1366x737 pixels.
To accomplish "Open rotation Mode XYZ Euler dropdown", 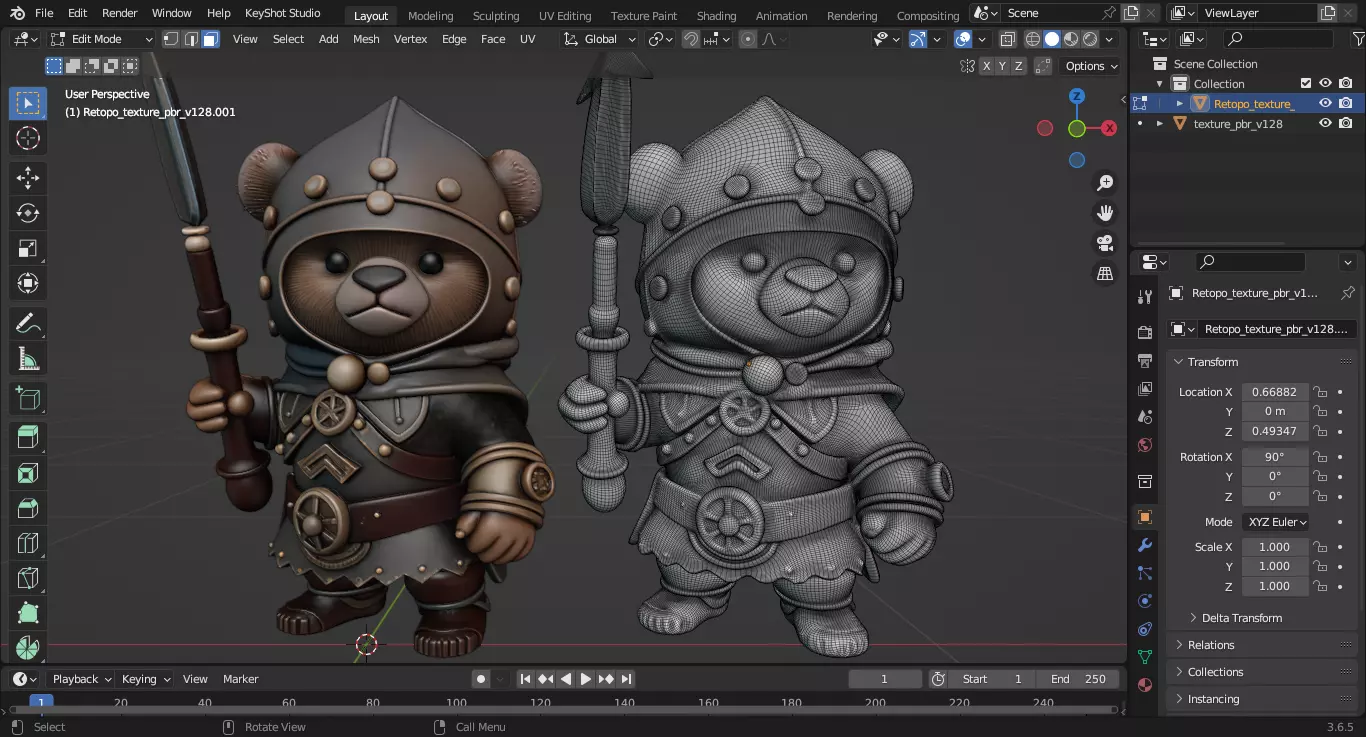I will 1277,522.
